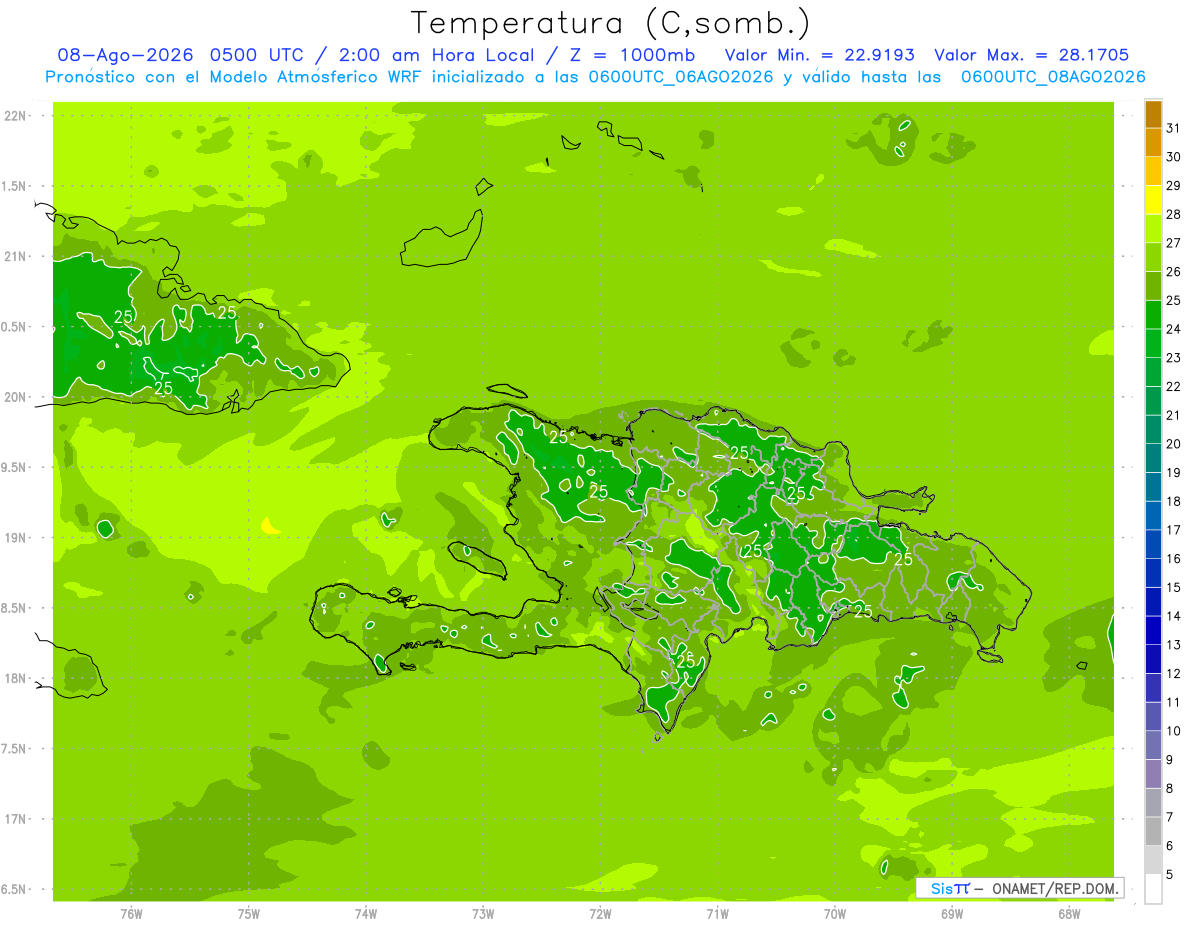Pick the gray legend swatch between 6 and 7

point(1153,832)
